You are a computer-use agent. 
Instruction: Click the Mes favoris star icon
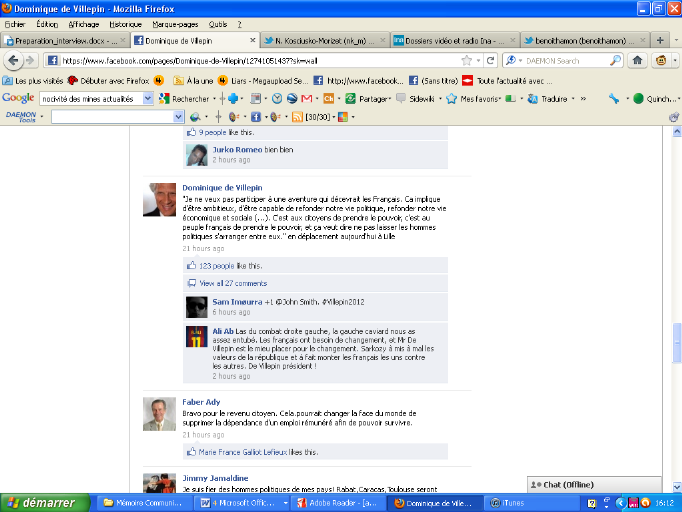(451, 99)
